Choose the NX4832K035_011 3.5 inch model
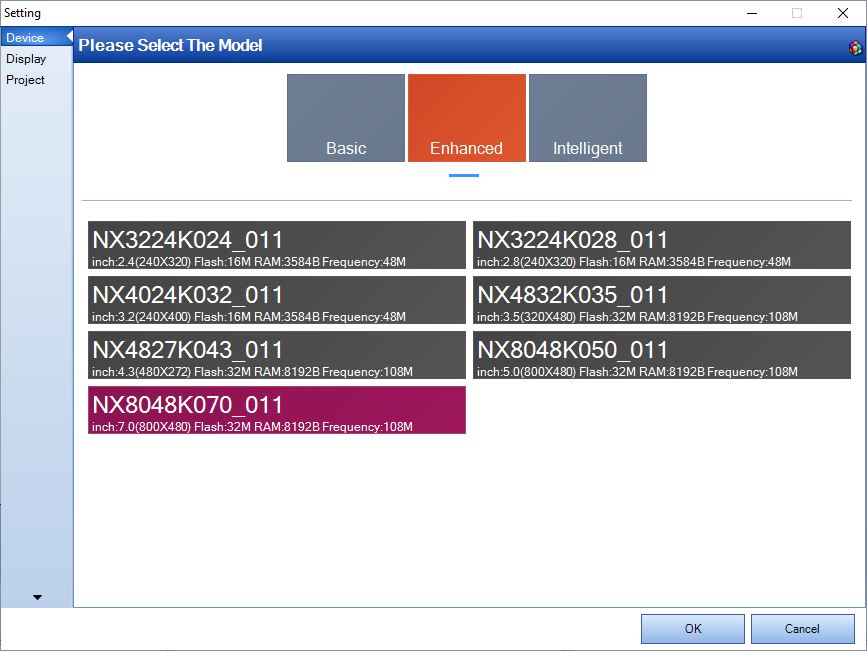 [661, 301]
